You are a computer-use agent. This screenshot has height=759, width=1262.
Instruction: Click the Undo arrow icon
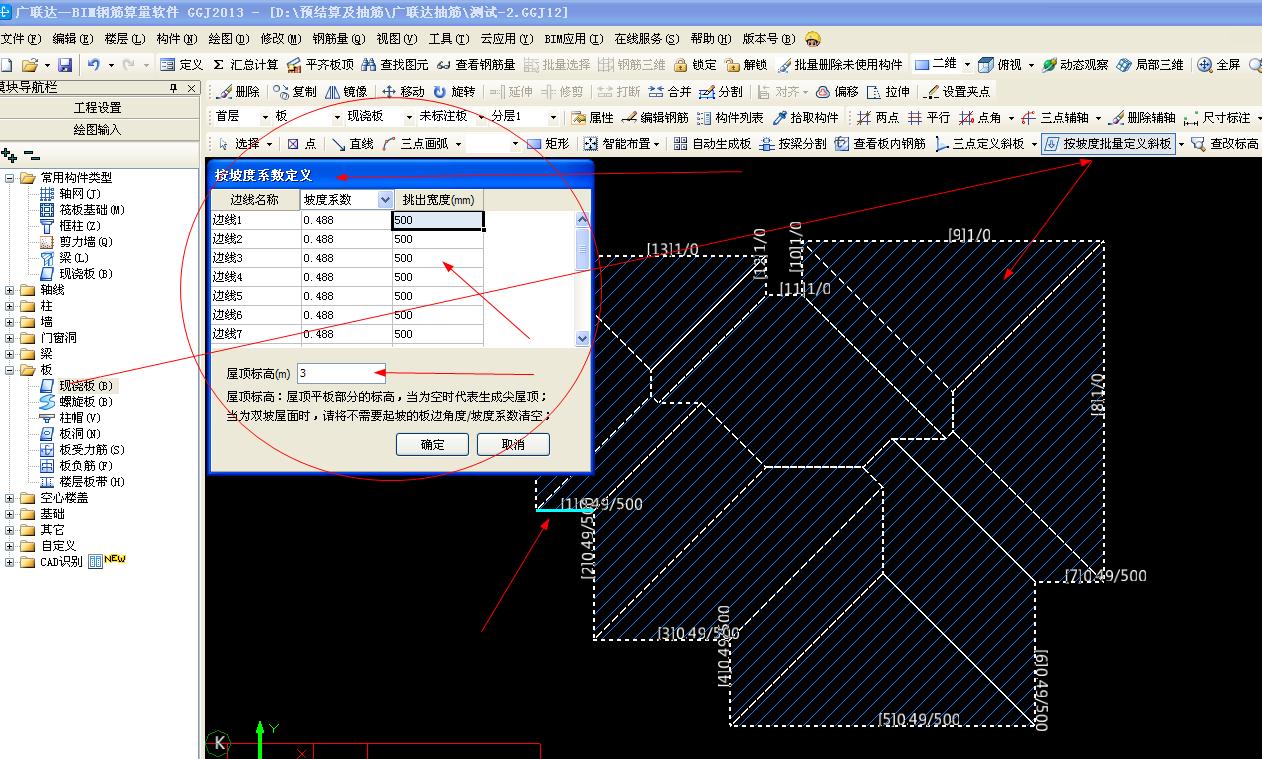(x=93, y=65)
